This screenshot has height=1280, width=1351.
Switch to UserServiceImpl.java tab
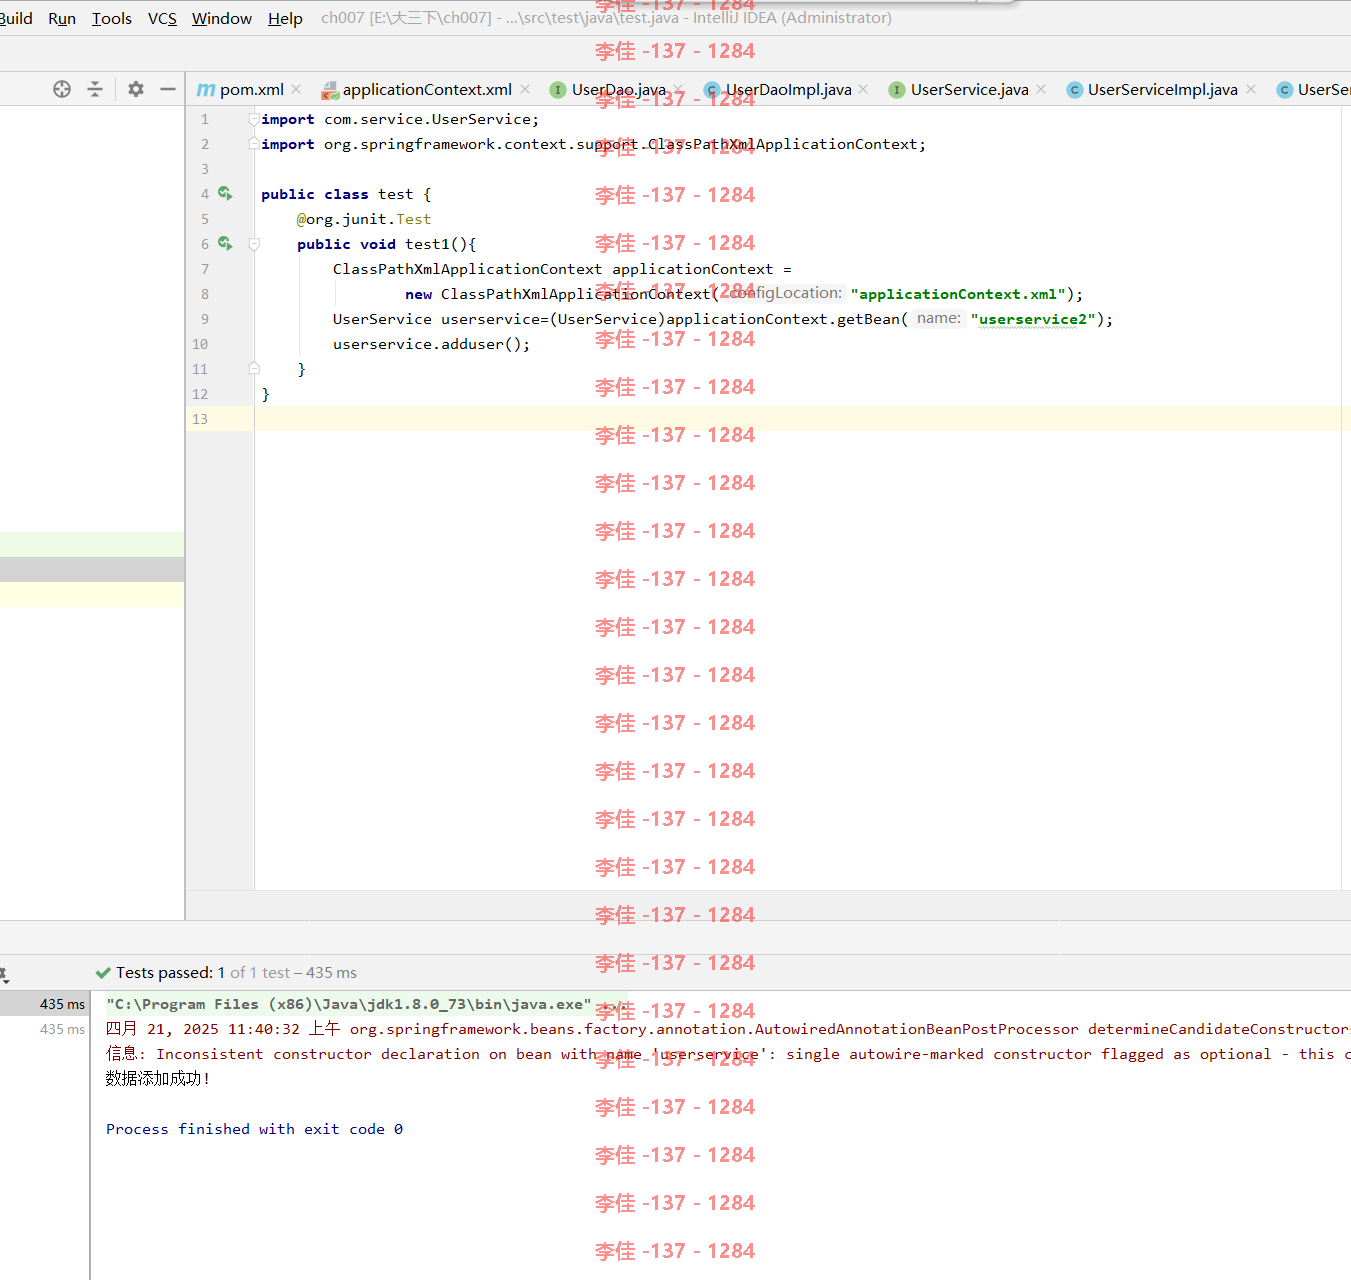pos(1162,89)
